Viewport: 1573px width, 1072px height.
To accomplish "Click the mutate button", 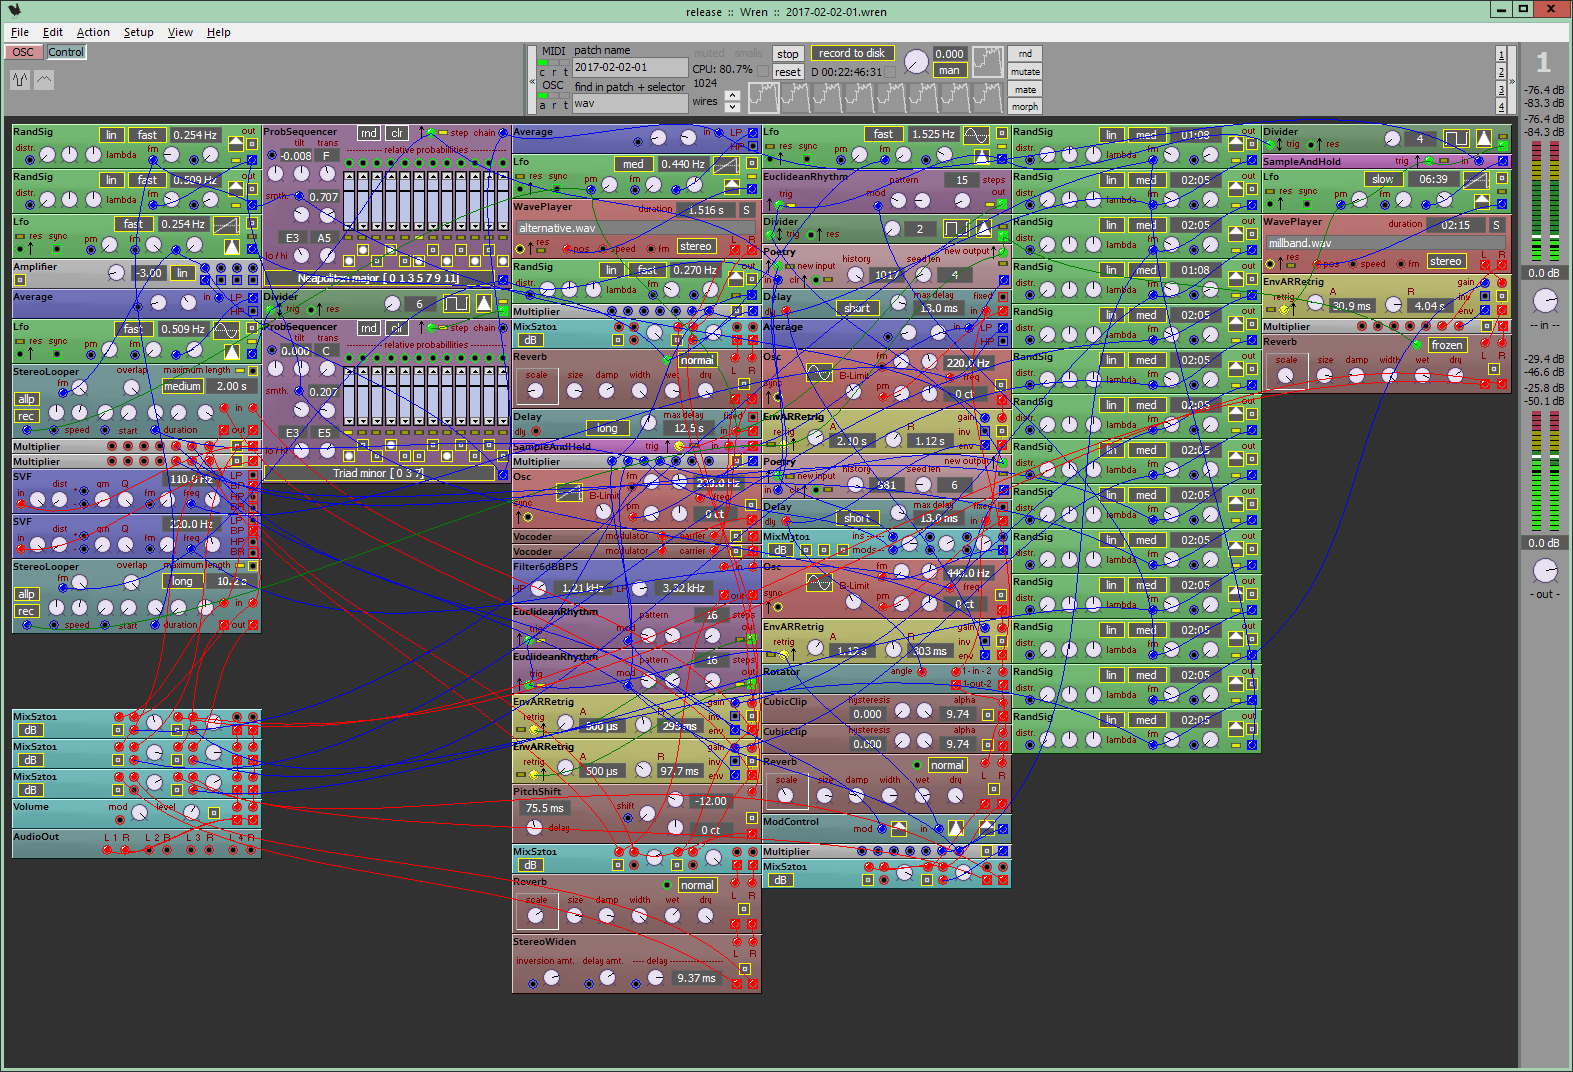I will coord(1025,72).
